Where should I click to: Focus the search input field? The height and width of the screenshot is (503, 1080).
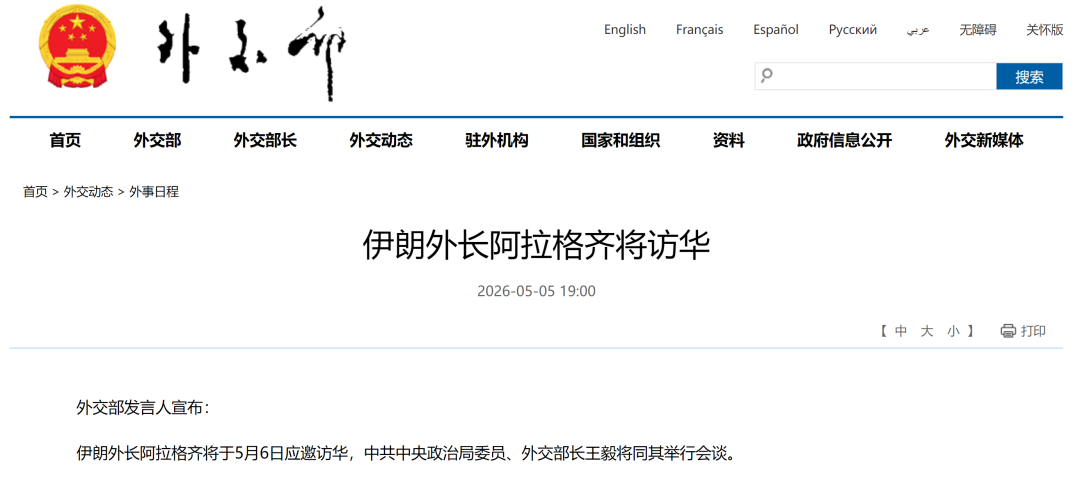click(x=875, y=76)
